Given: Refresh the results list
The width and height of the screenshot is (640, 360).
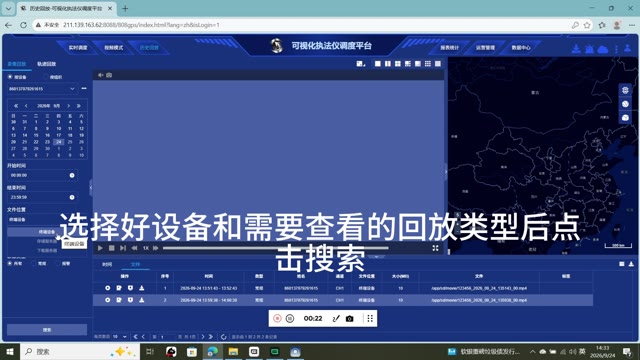Looking at the screenshot, I should click(x=224, y=337).
